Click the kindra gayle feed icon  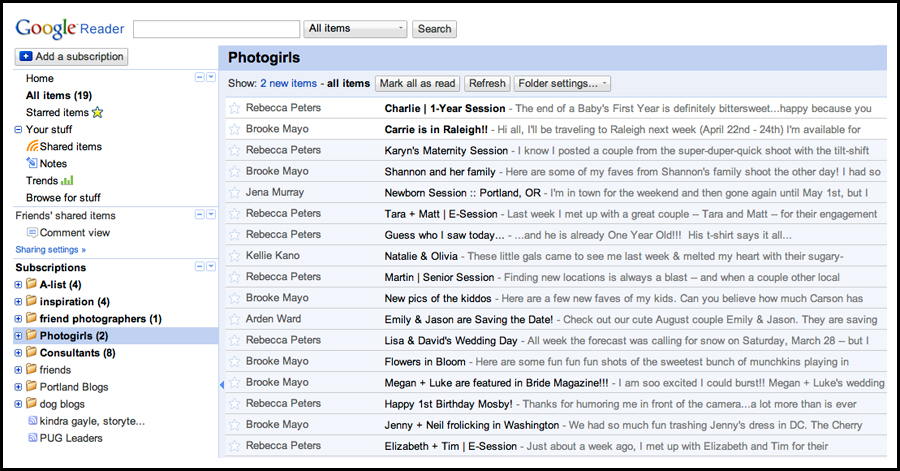[32, 421]
